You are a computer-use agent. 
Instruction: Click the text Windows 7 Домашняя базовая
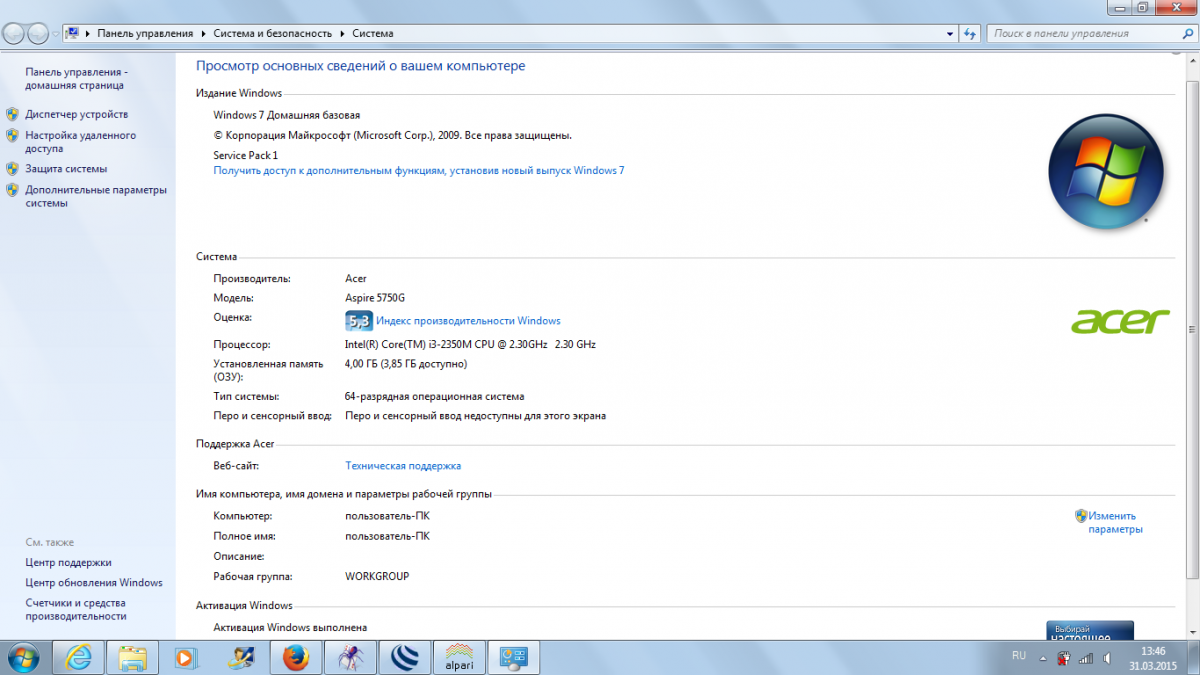tap(287, 115)
